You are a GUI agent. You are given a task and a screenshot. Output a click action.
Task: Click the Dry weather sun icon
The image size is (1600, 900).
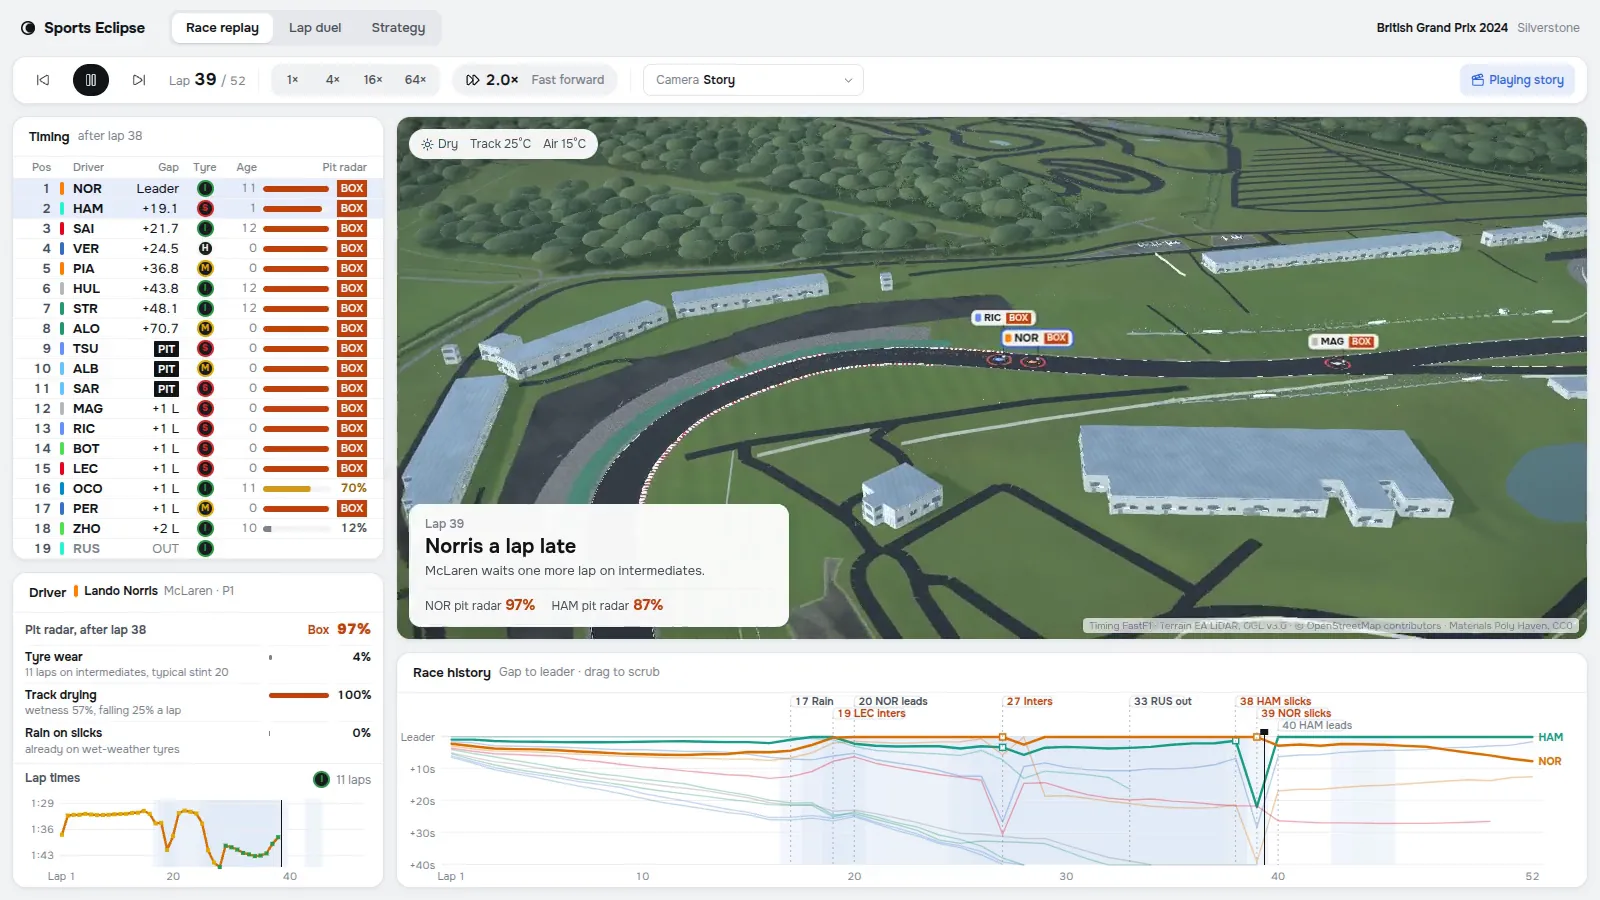tap(427, 144)
